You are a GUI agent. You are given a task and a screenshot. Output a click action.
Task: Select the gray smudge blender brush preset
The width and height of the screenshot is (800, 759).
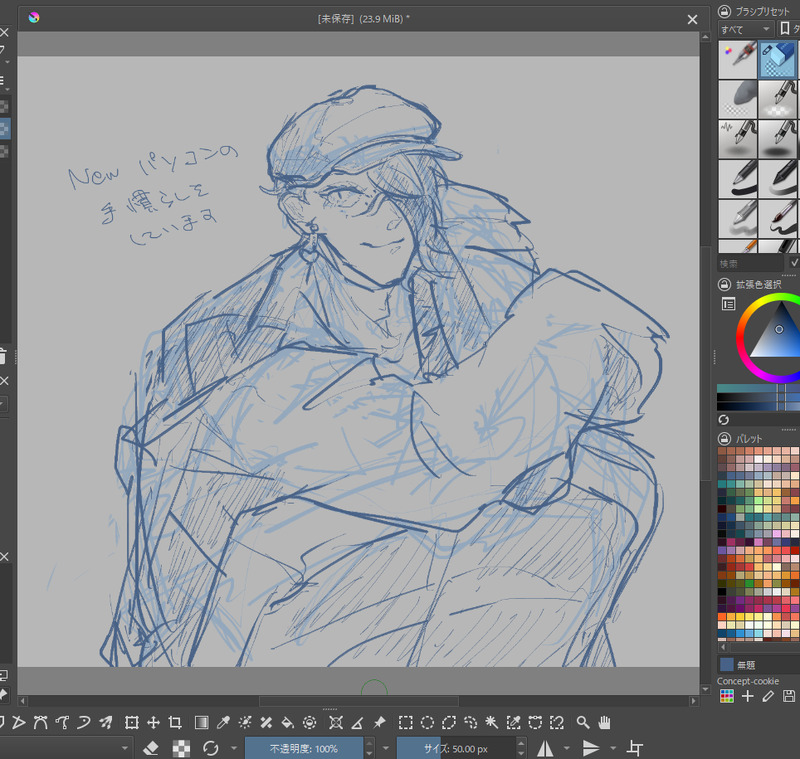pos(738,99)
